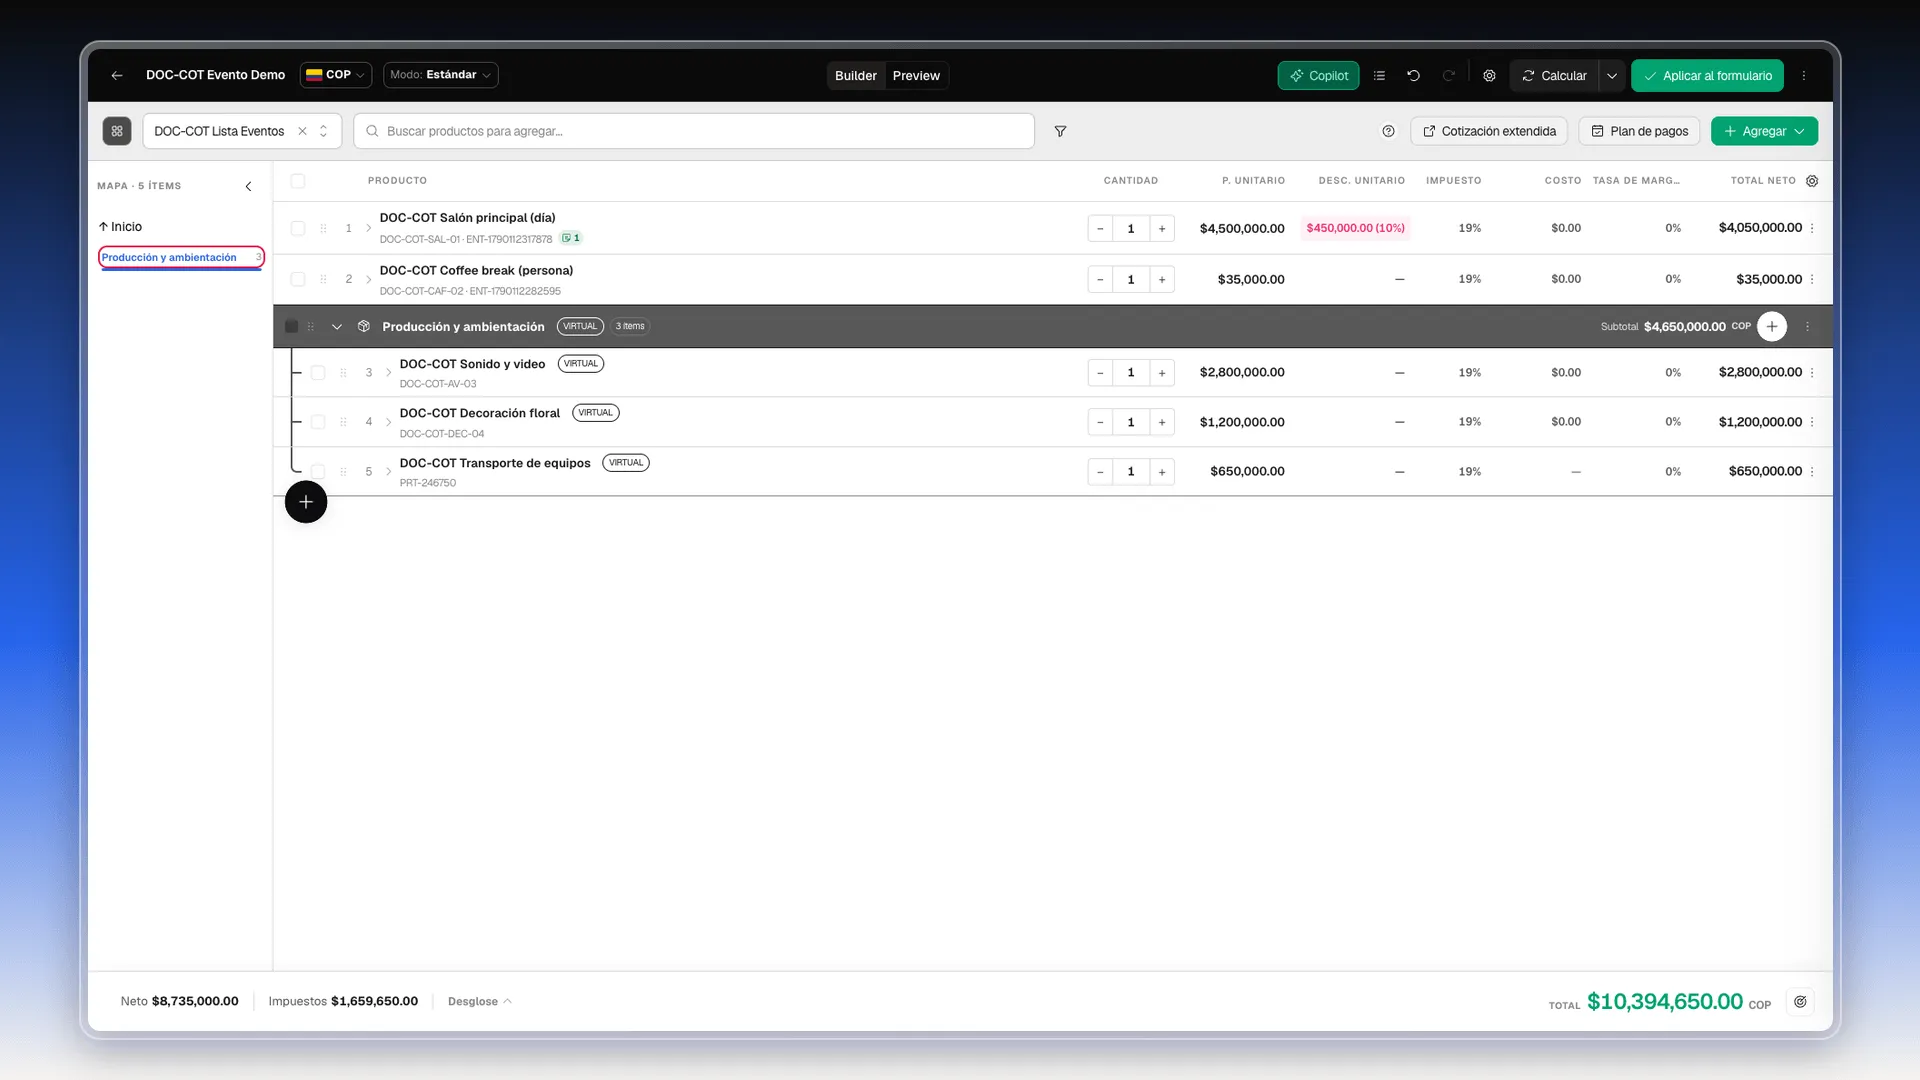Open the Copilot assistant
This screenshot has width=1920, height=1080.
click(x=1318, y=75)
